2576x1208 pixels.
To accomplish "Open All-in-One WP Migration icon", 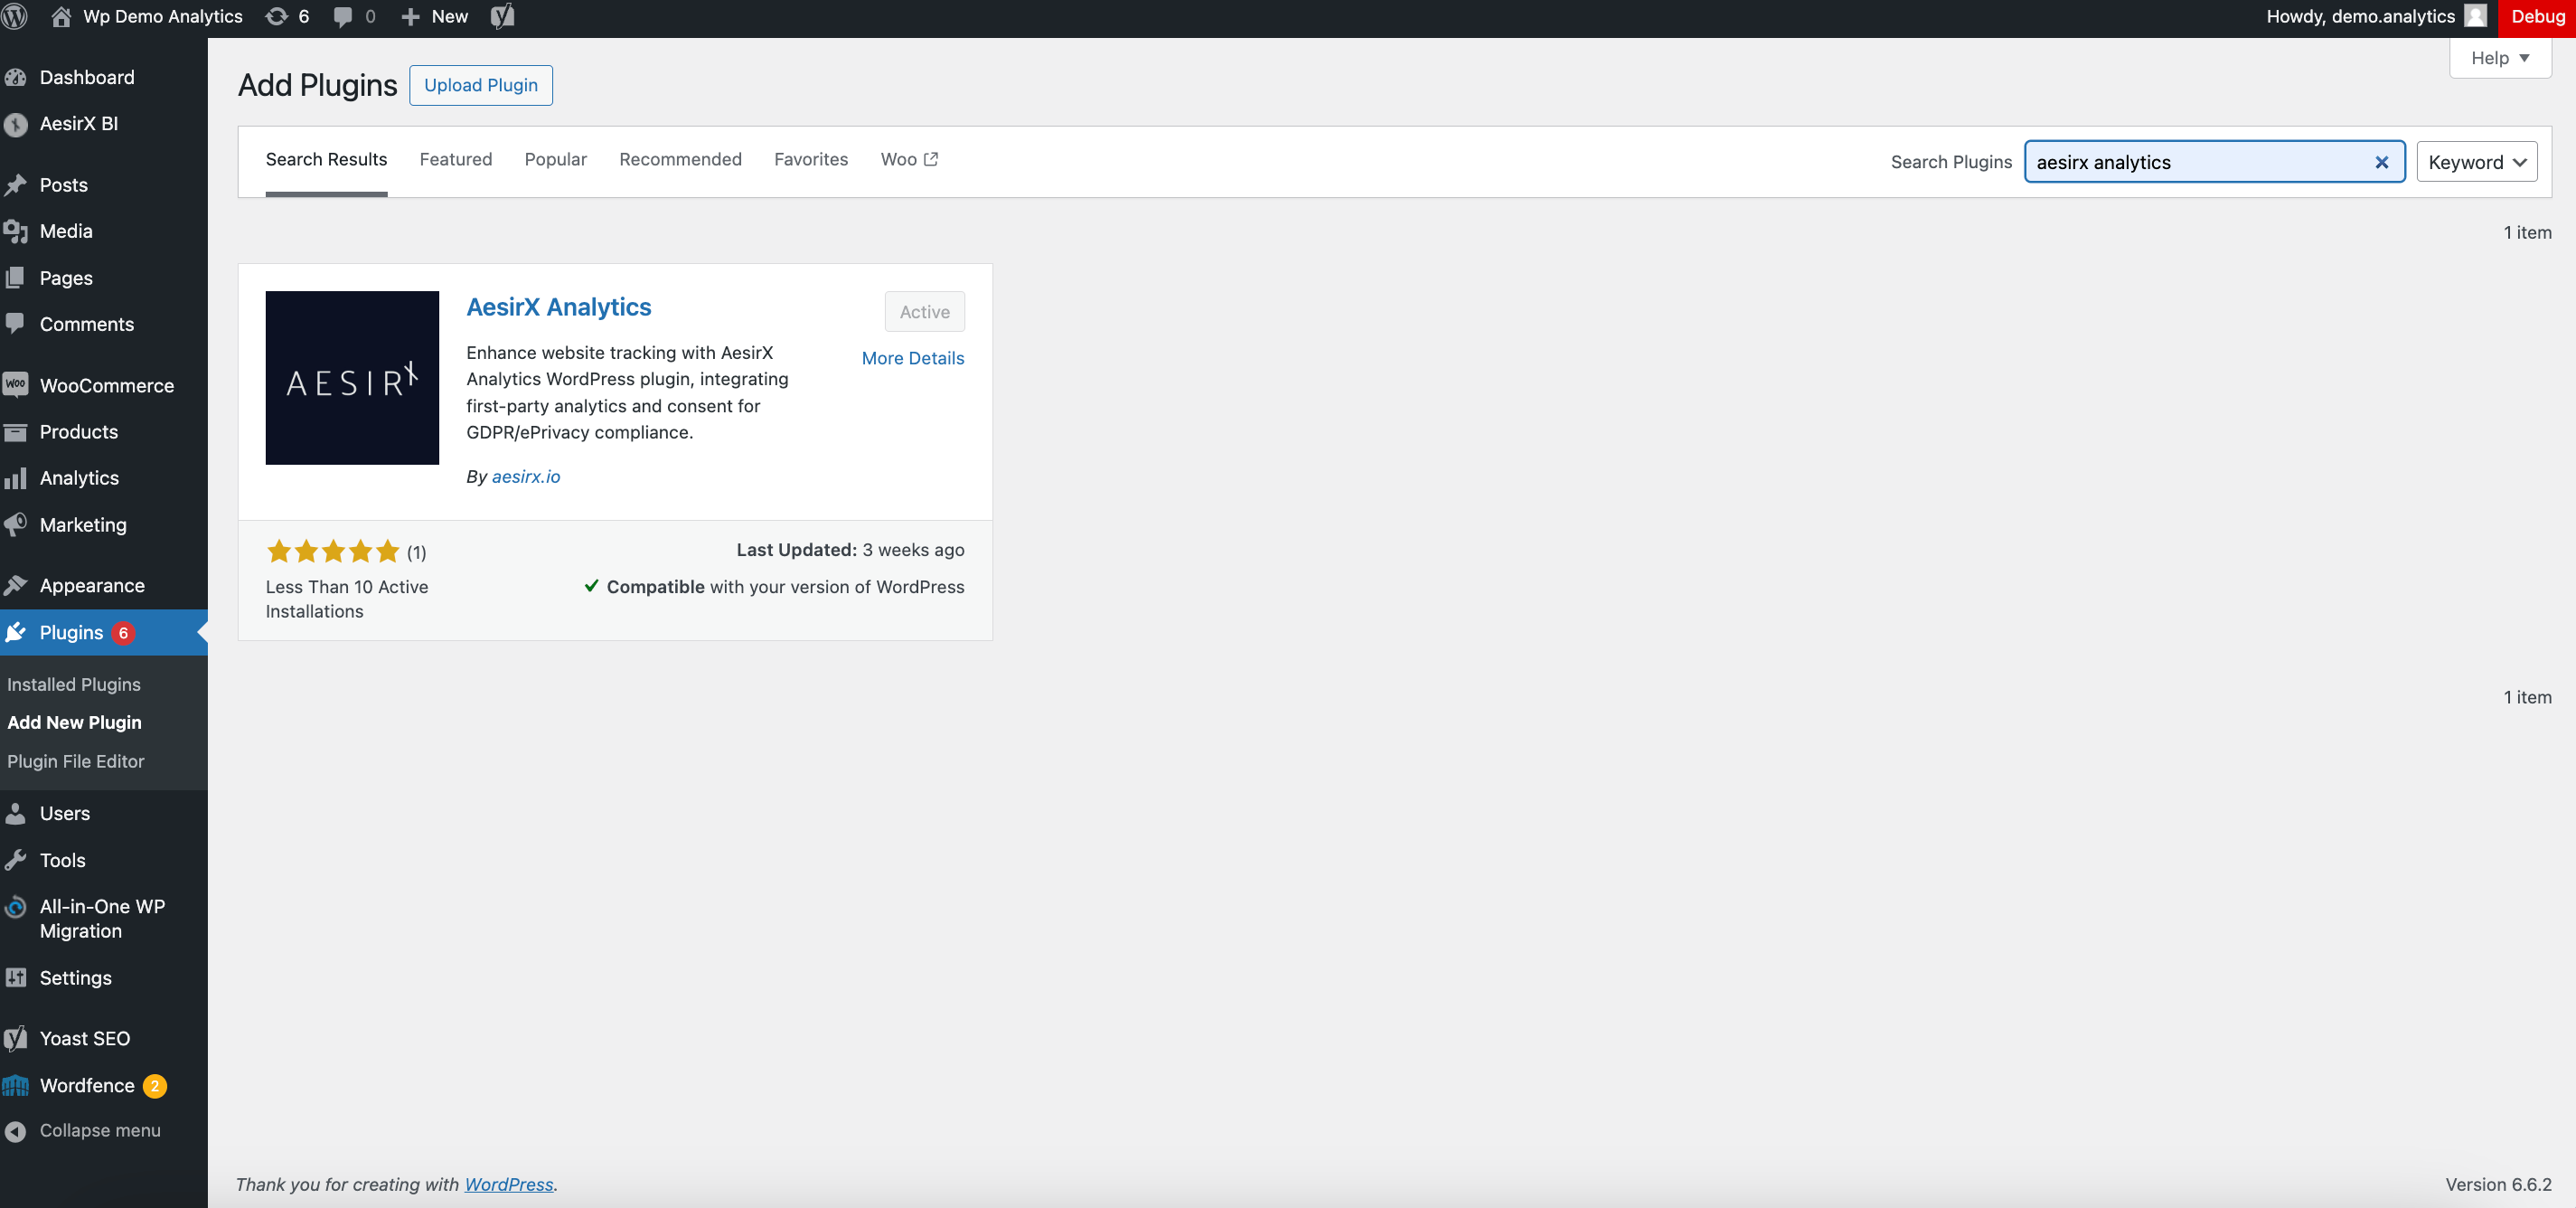I will pyautogui.click(x=16, y=907).
